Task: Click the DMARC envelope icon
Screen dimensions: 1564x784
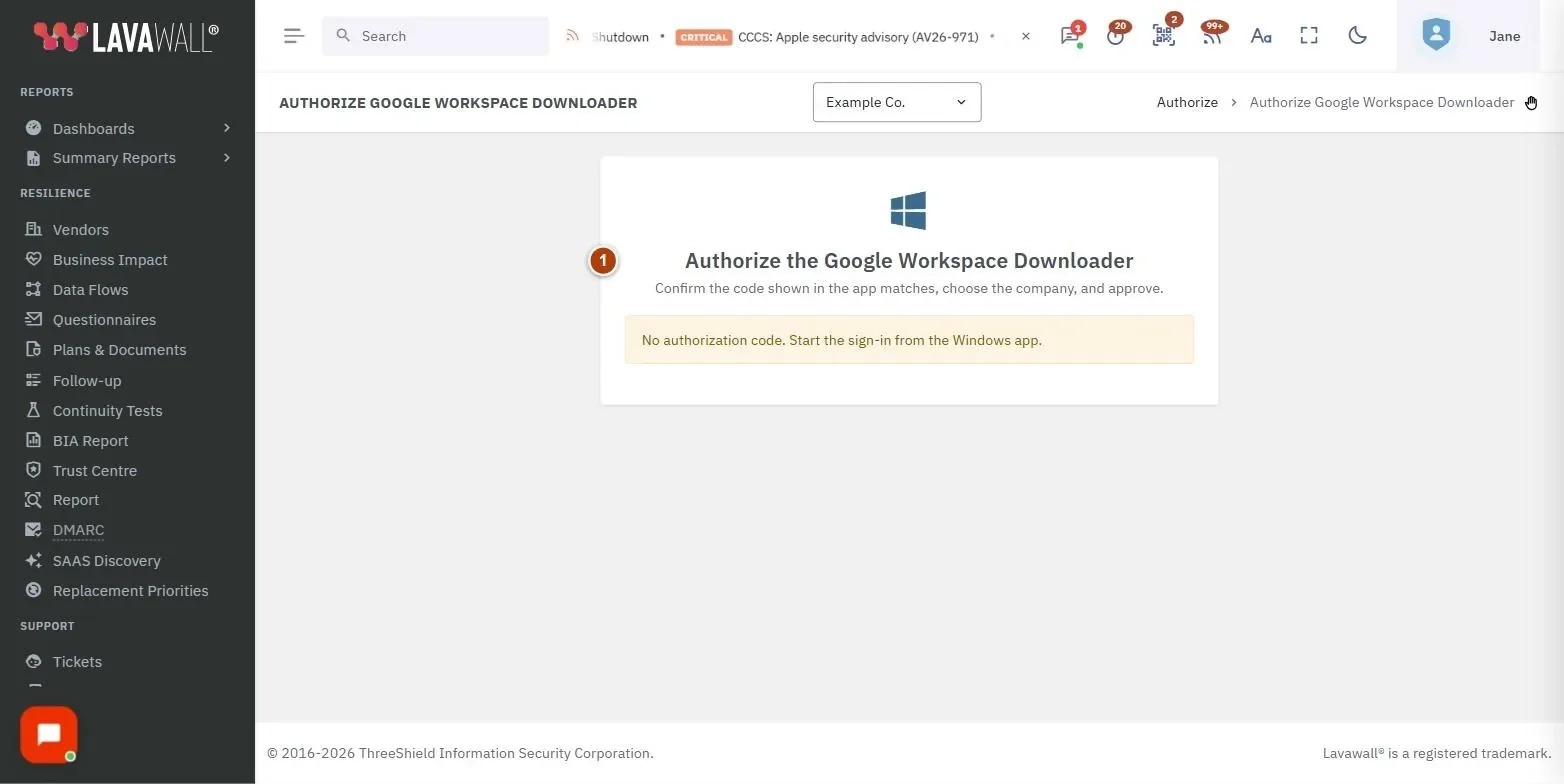Action: coord(33,530)
